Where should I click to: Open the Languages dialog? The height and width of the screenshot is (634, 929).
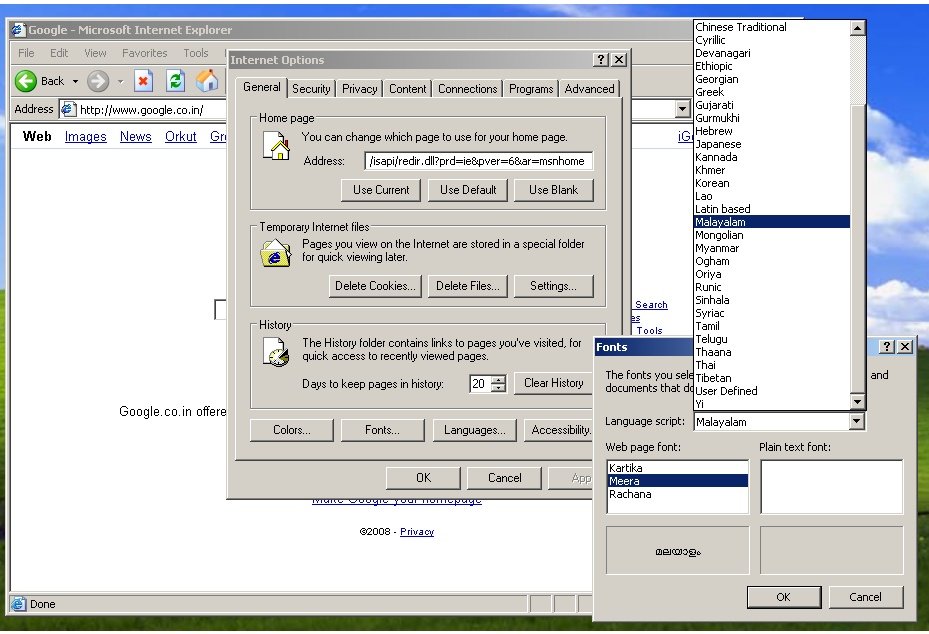[475, 430]
